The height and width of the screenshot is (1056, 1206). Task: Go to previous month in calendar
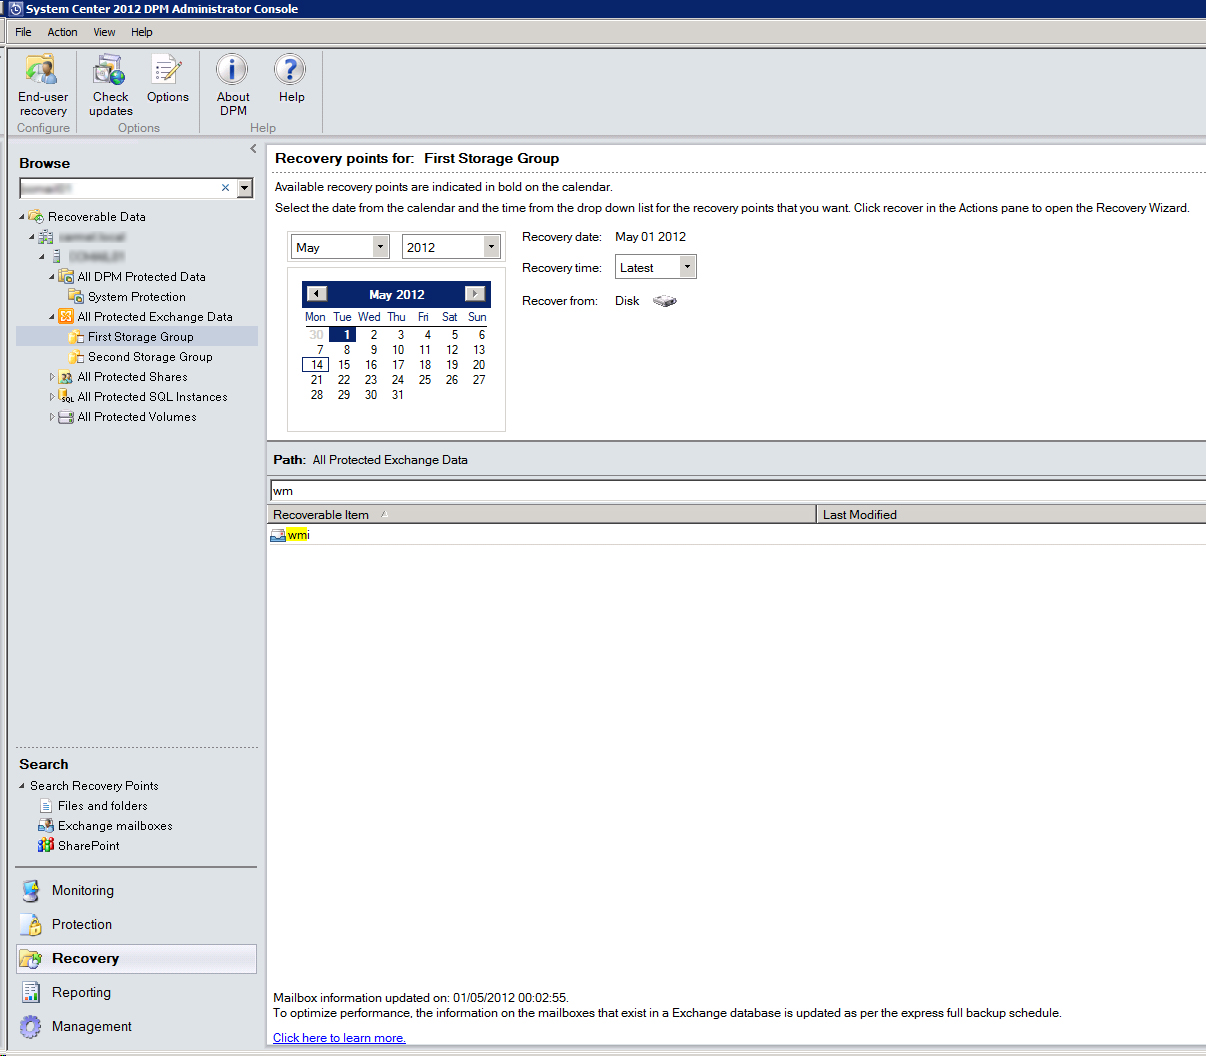point(317,294)
